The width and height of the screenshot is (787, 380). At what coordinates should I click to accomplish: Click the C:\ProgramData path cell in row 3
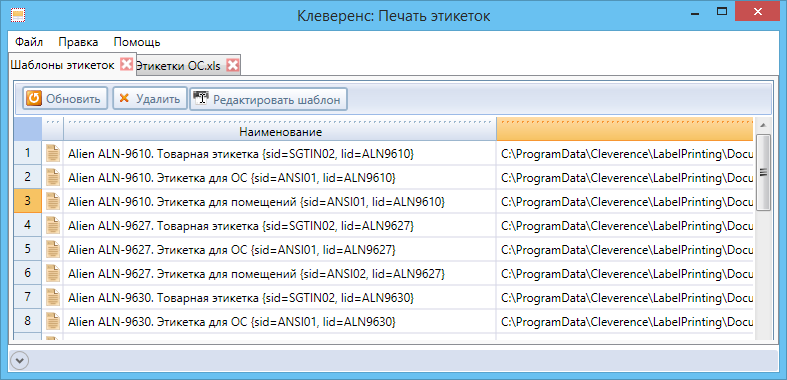[625, 201]
